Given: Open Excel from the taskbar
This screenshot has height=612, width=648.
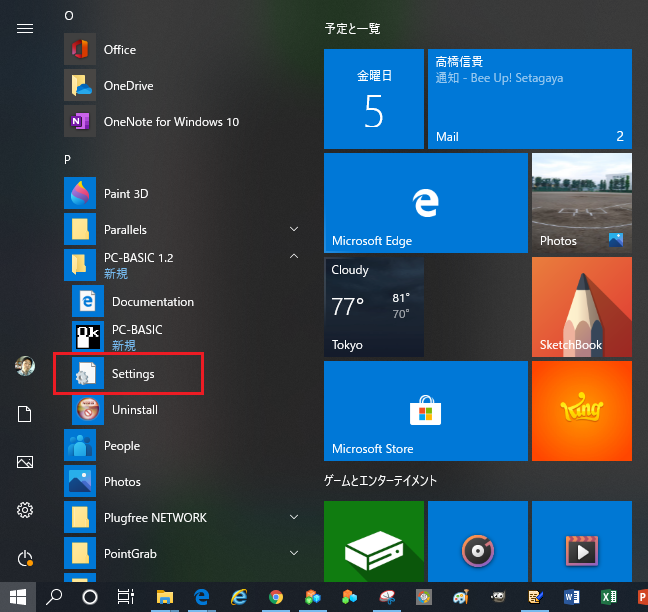Looking at the screenshot, I should click(x=609, y=597).
